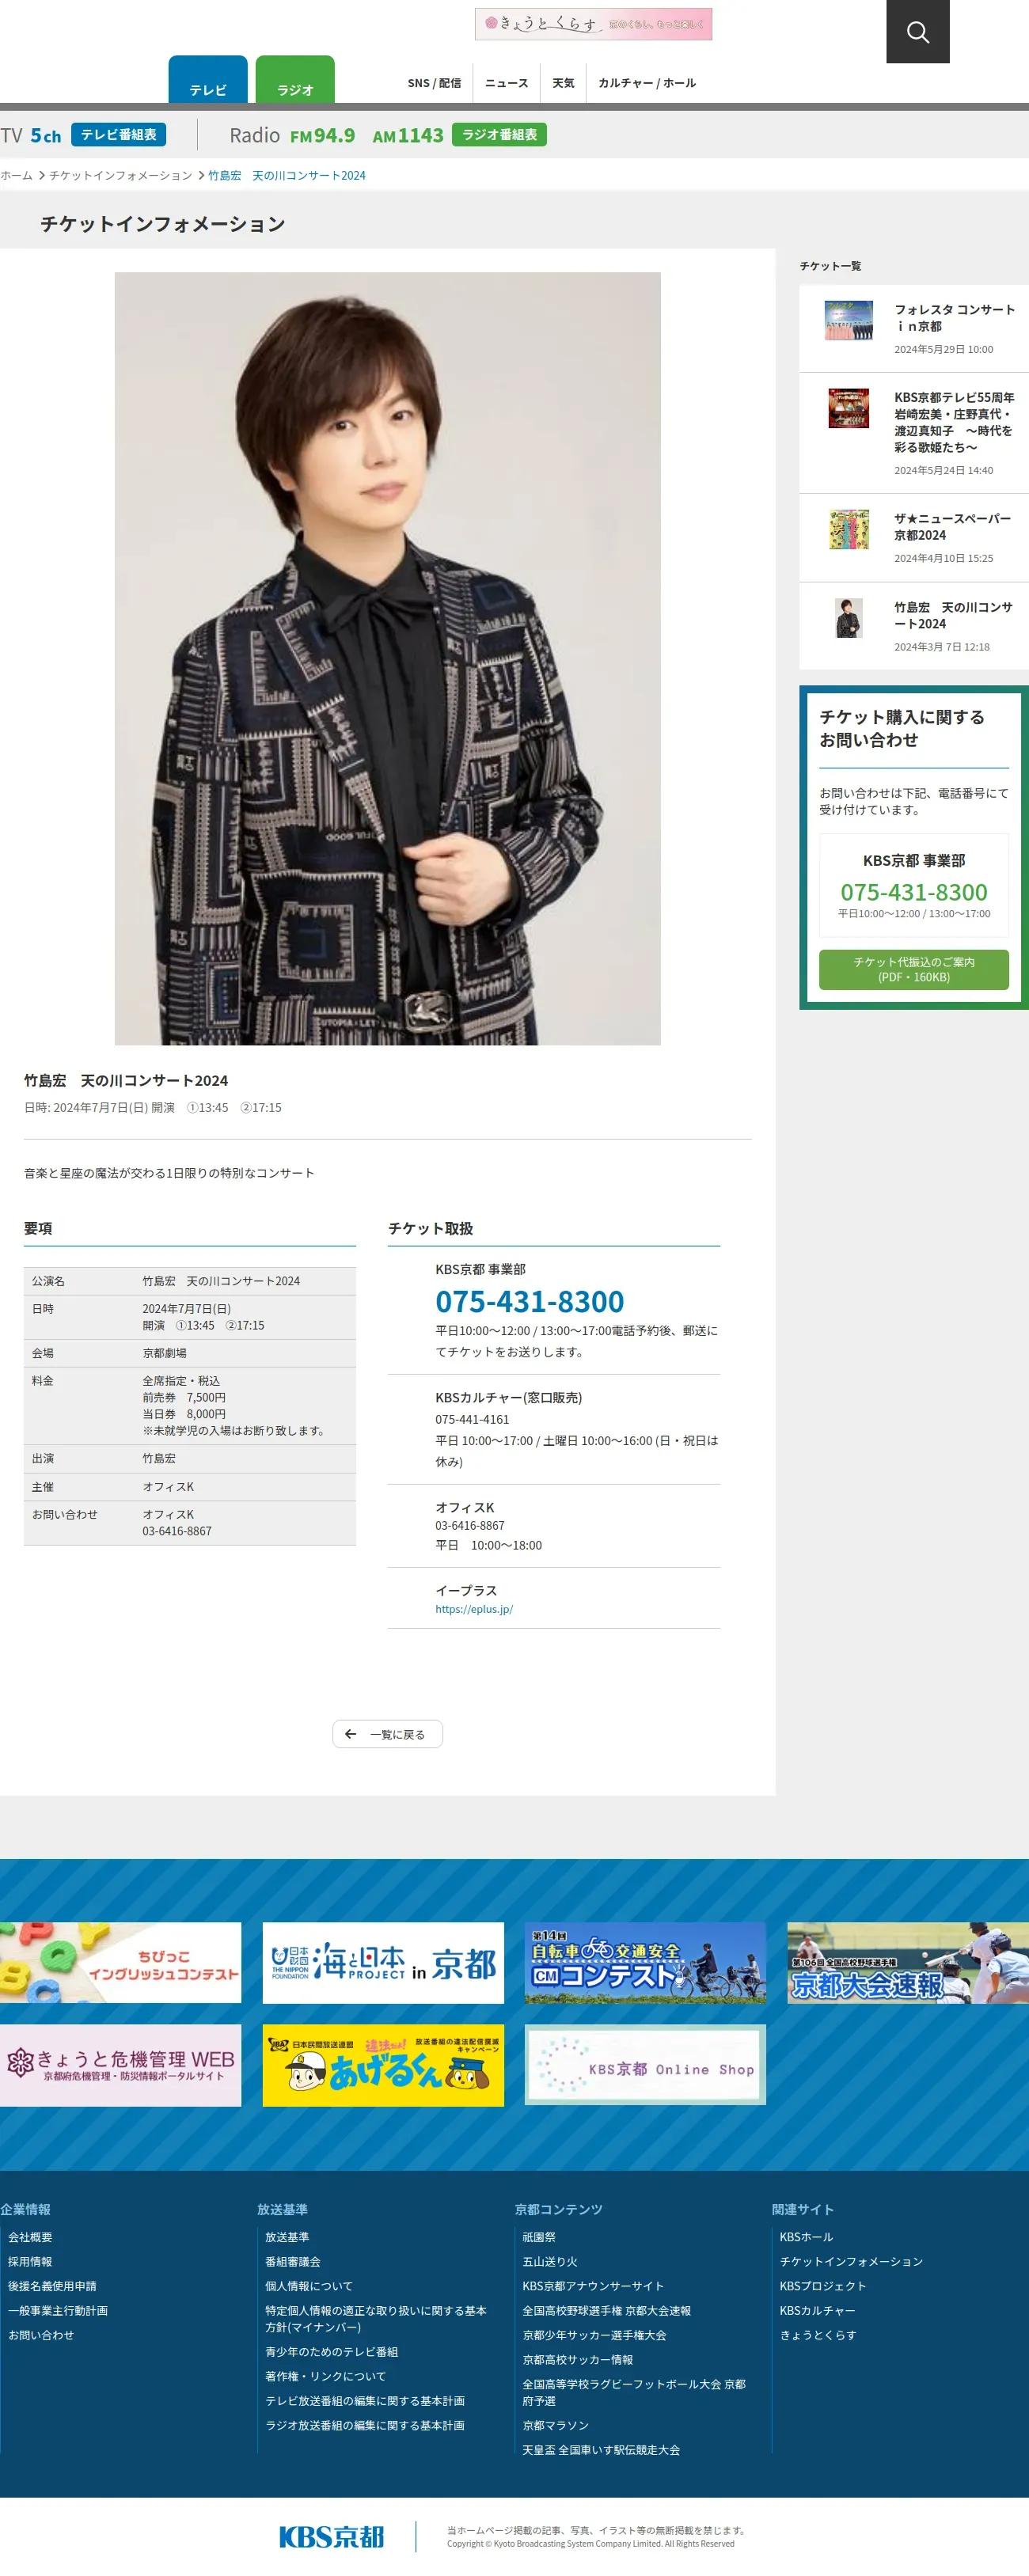Open the カルチャー / ホール menu
1029x2576 pixels.
coord(647,83)
